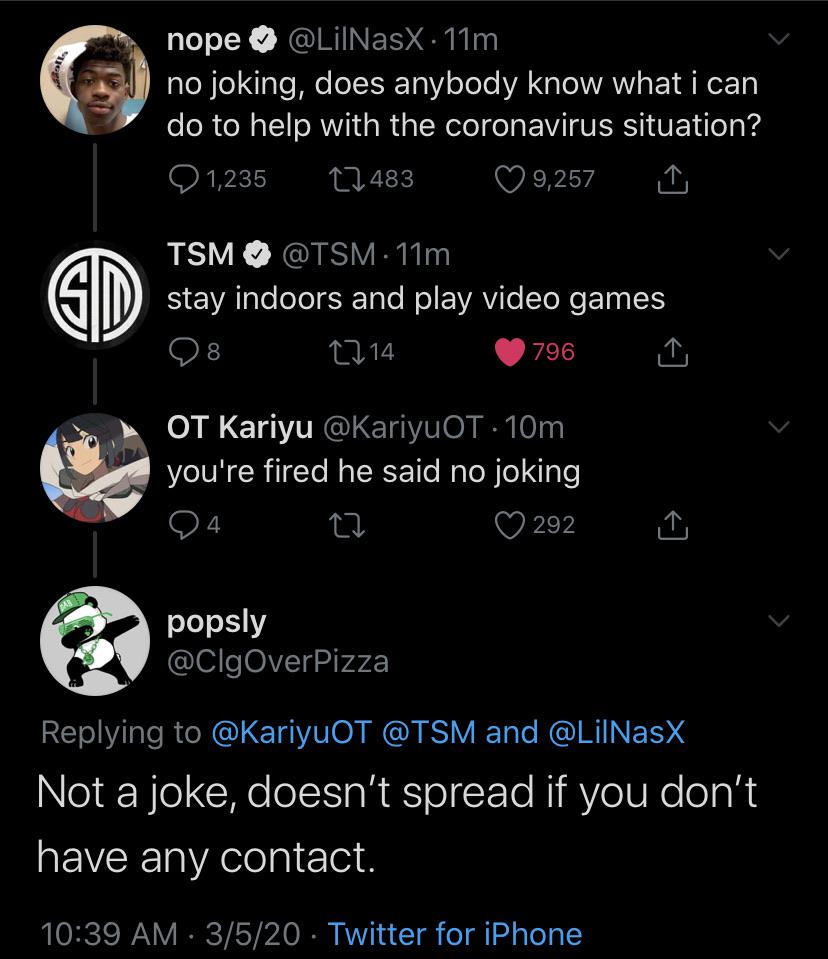Image resolution: width=828 pixels, height=959 pixels.
Task: Tap the Twitter for iPhone source link
Action: point(455,934)
